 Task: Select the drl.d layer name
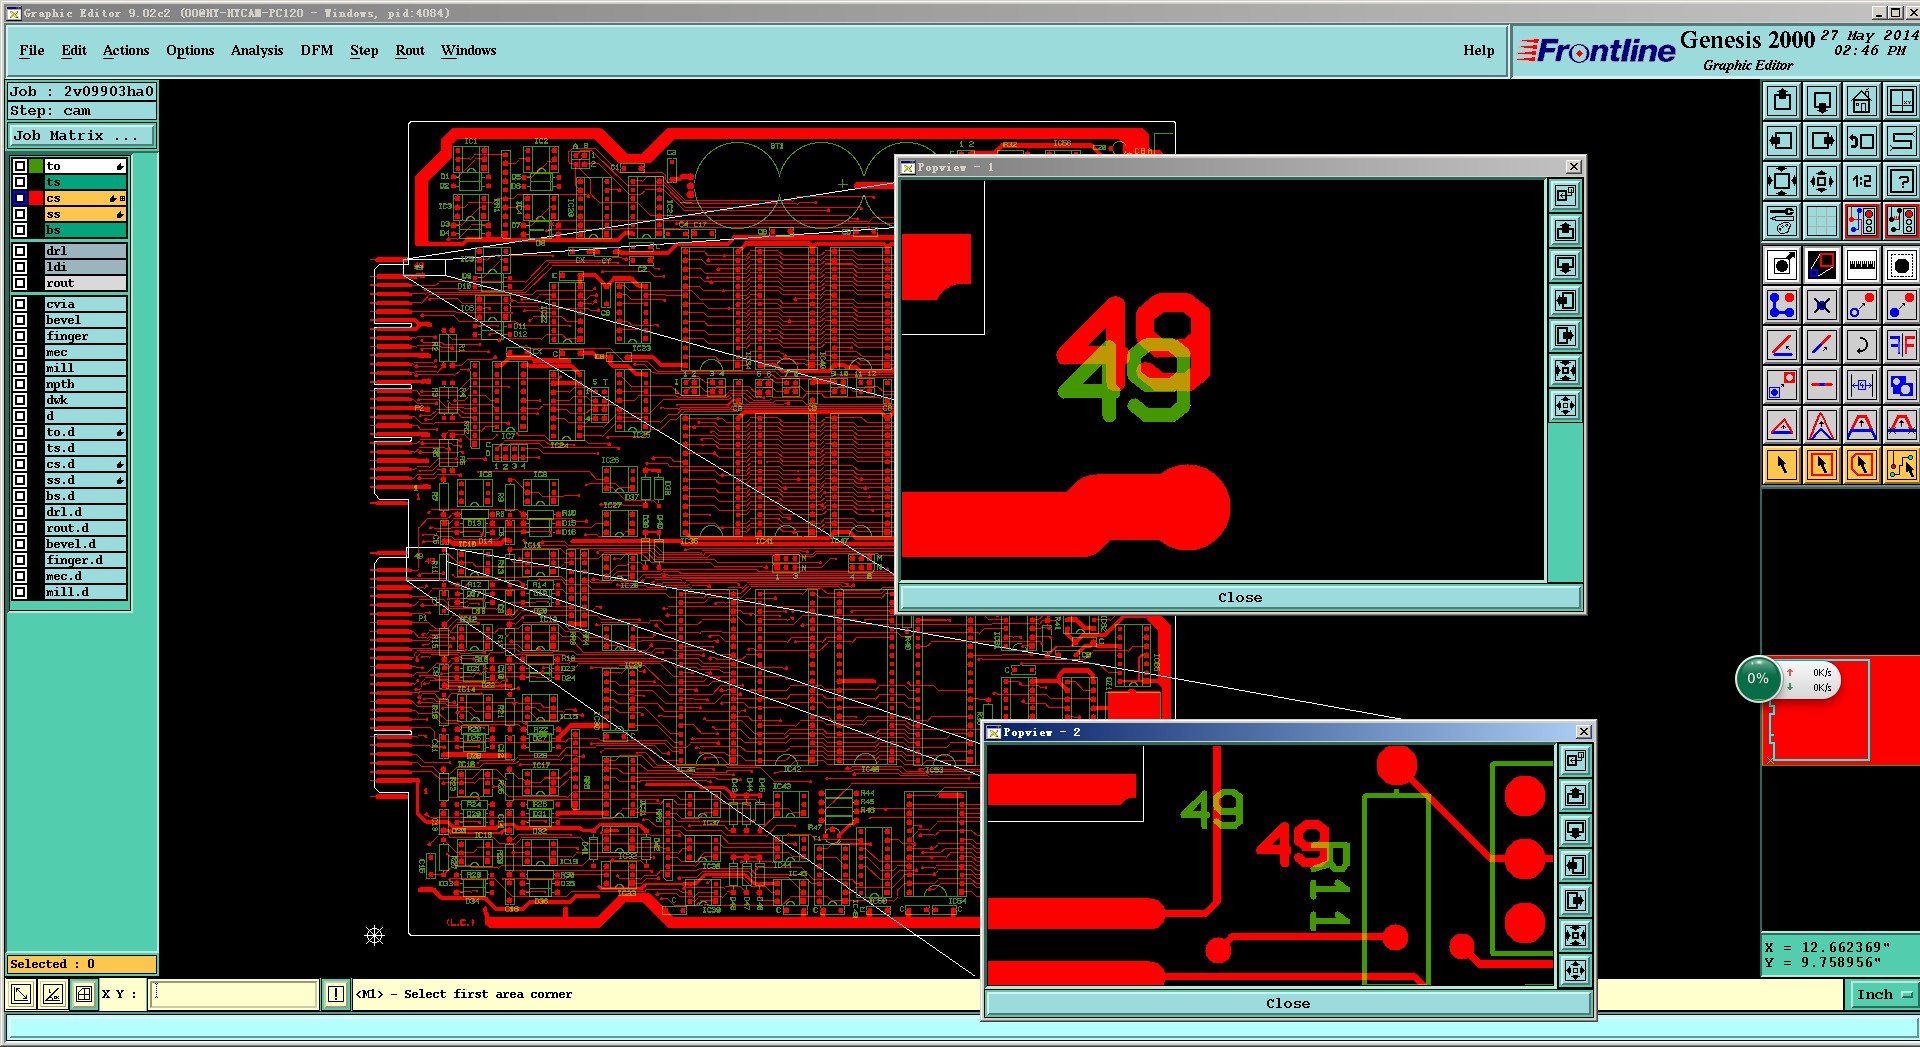coord(86,512)
